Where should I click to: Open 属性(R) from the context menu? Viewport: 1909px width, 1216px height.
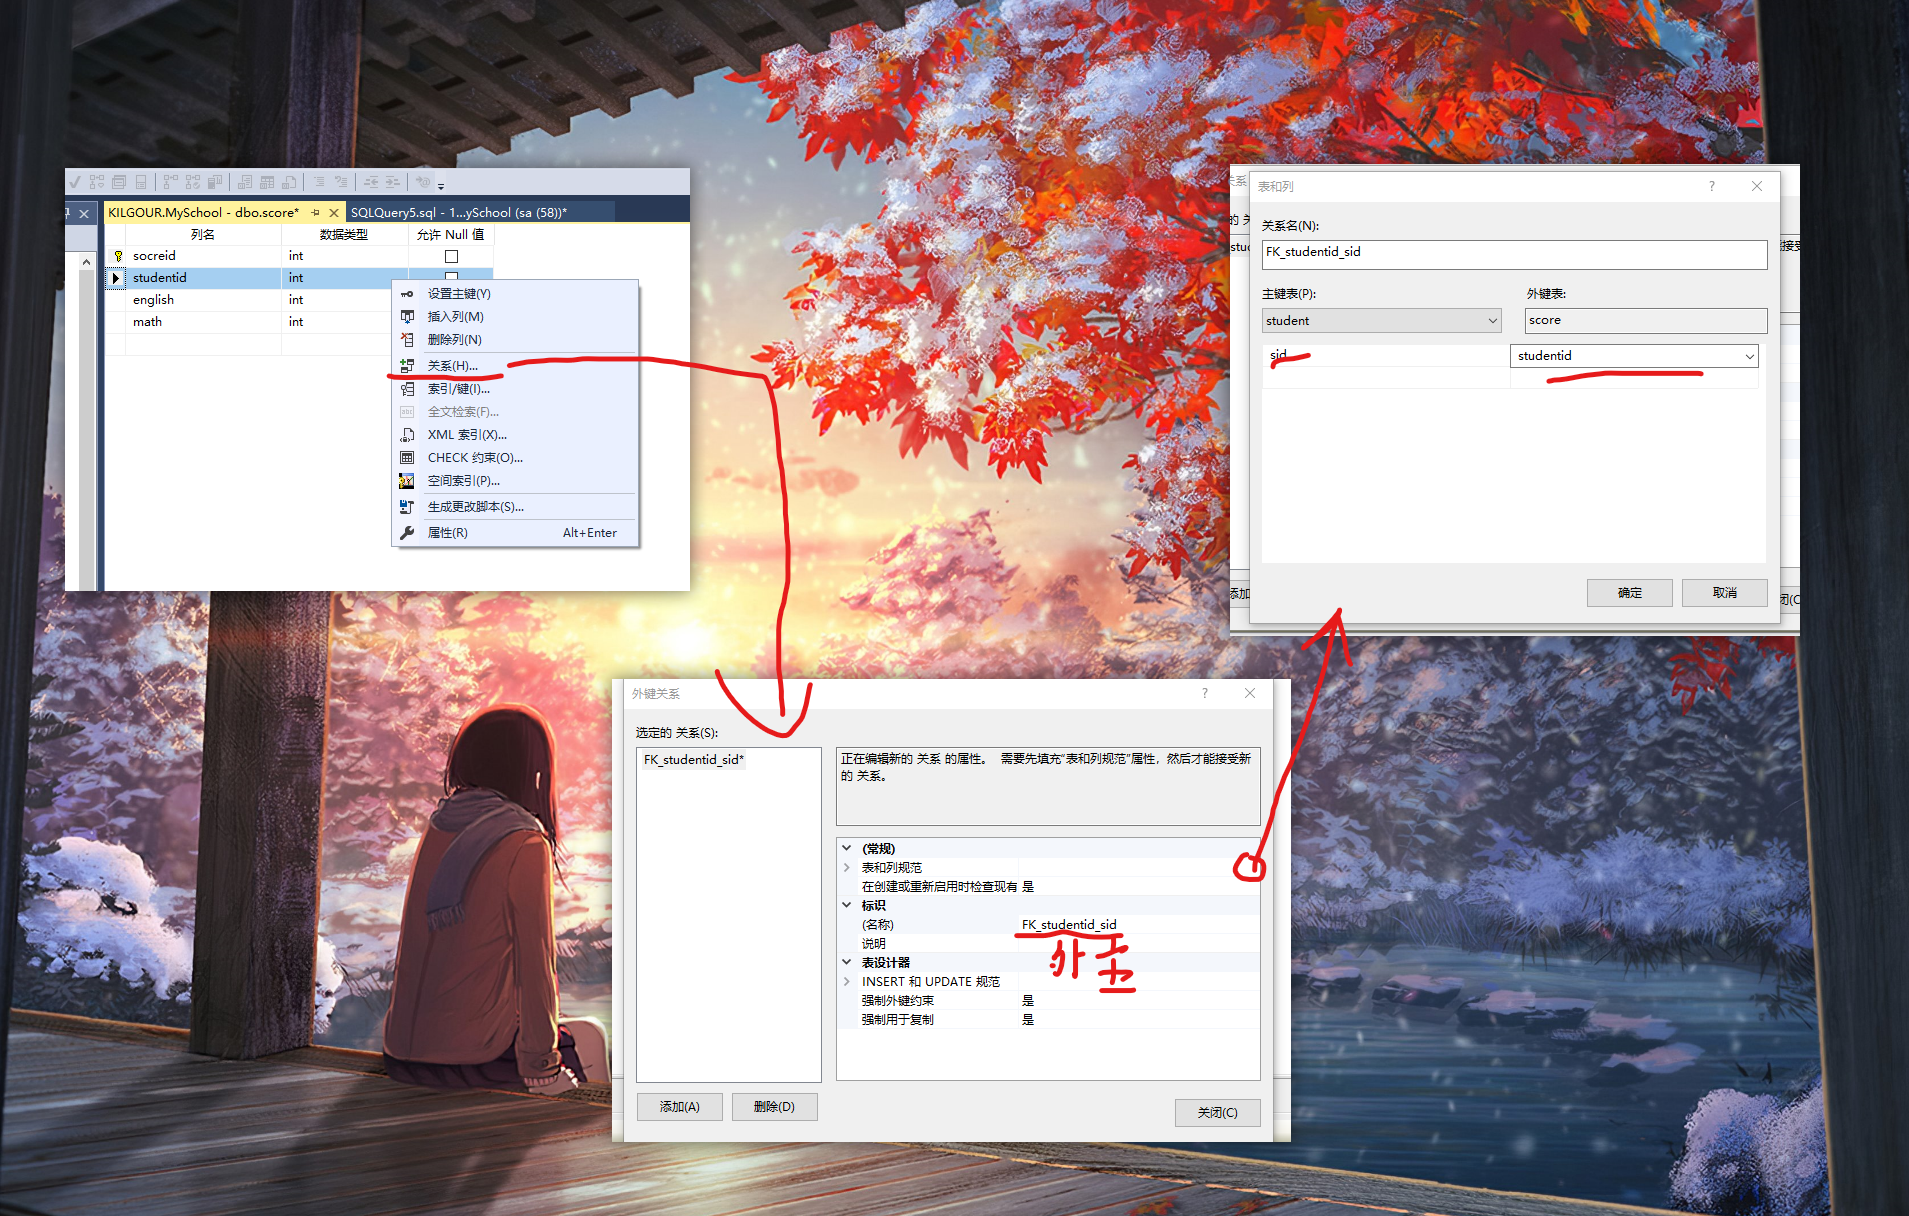[515, 533]
